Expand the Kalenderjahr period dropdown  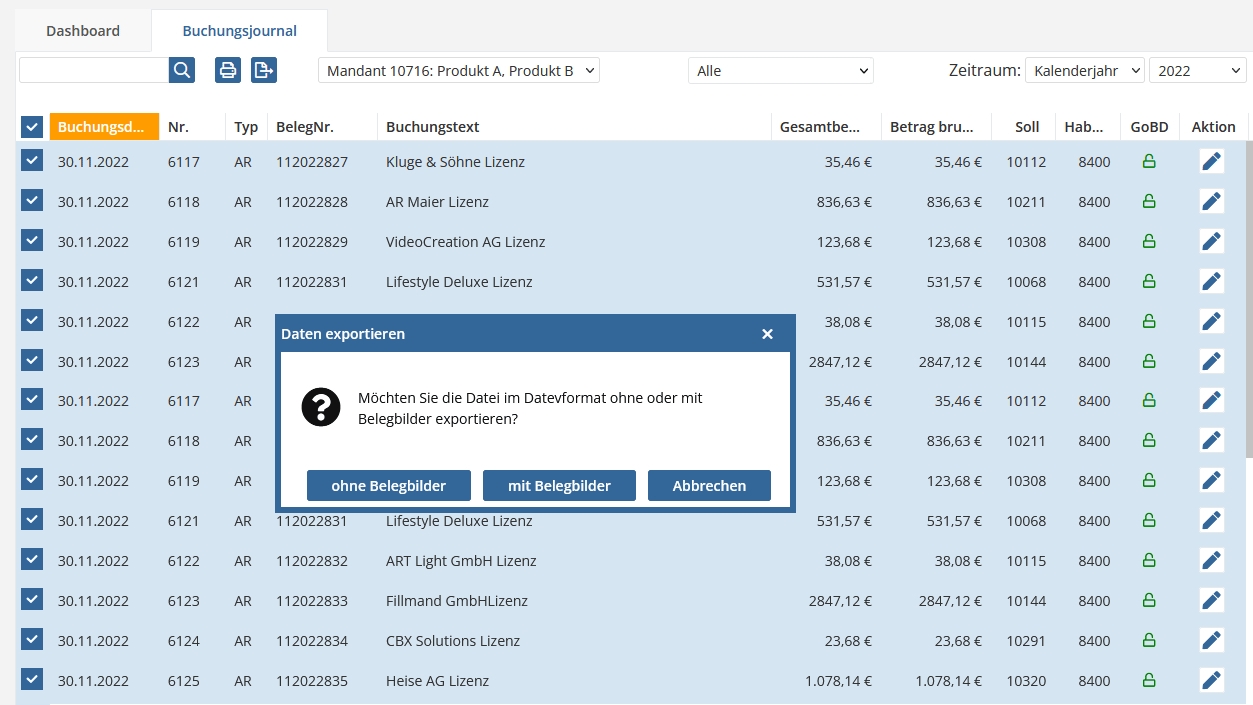1084,71
